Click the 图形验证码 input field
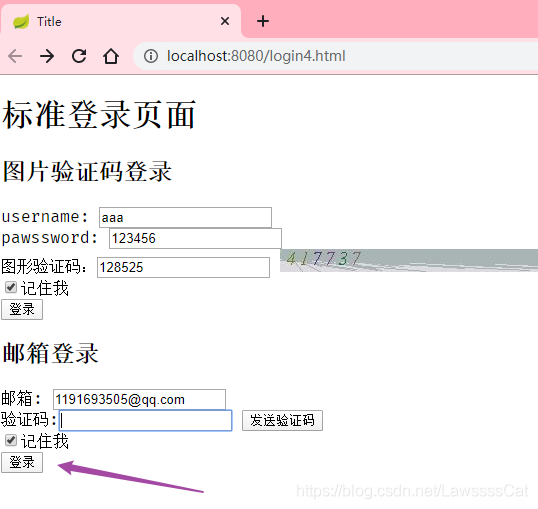This screenshot has width=538, height=509. pos(183,267)
